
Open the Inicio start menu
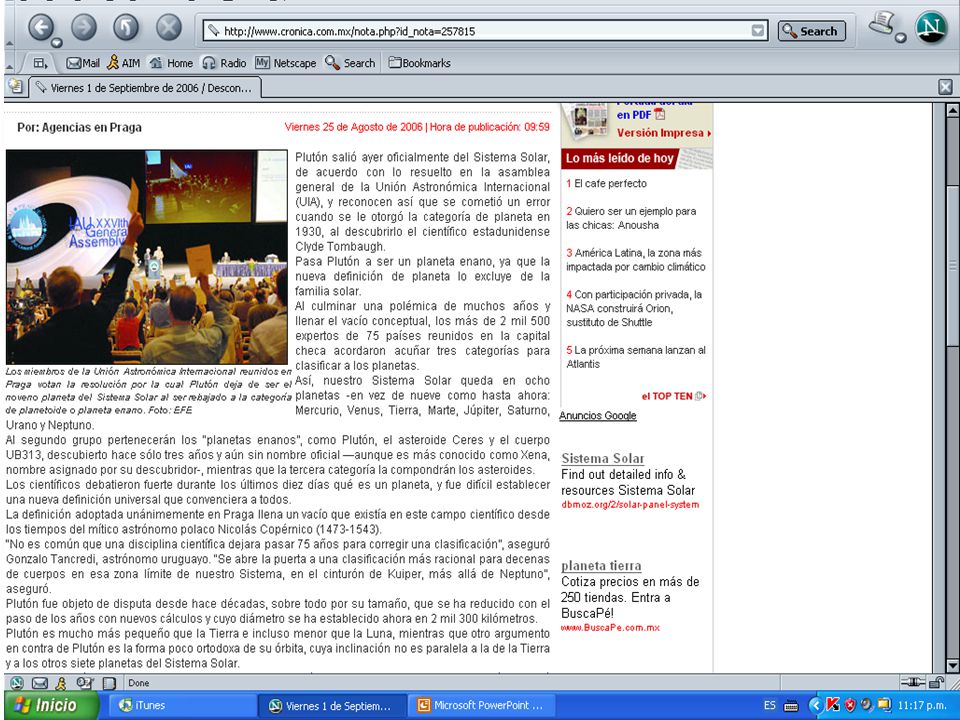coord(51,705)
